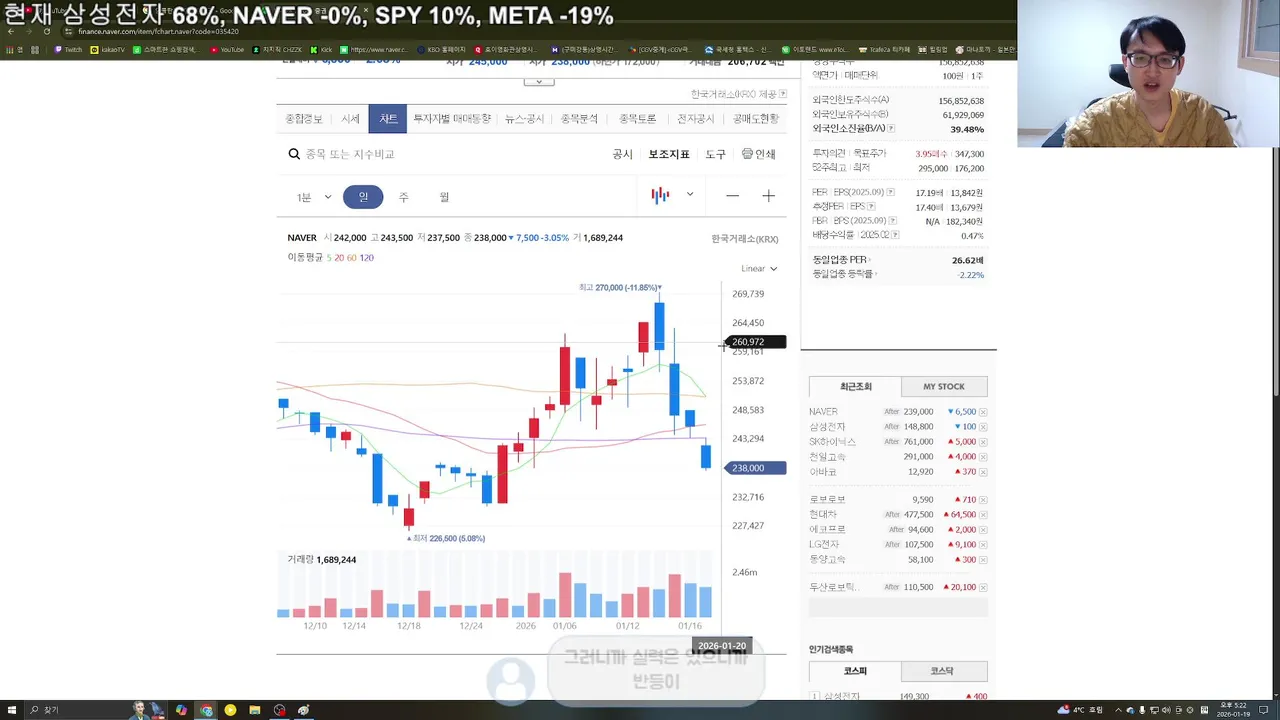The height and width of the screenshot is (720, 1280).
Task: Remove 아바코 from recent list
Action: (983, 472)
